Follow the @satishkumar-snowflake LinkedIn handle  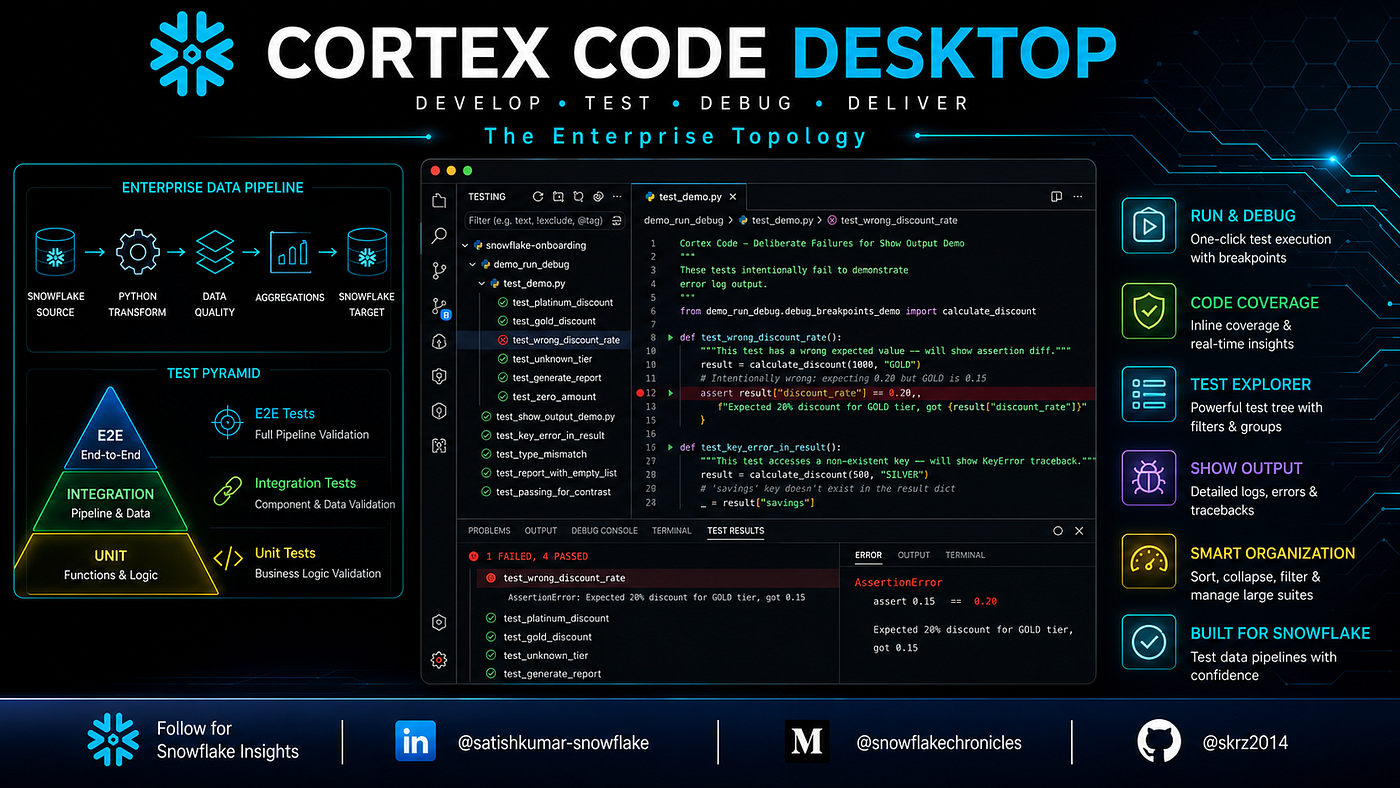(x=553, y=743)
